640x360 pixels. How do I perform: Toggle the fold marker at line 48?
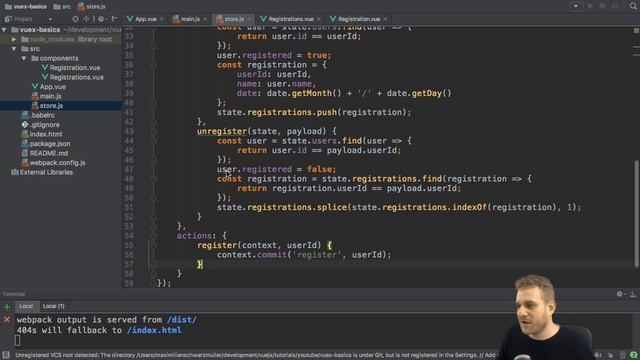(153, 179)
